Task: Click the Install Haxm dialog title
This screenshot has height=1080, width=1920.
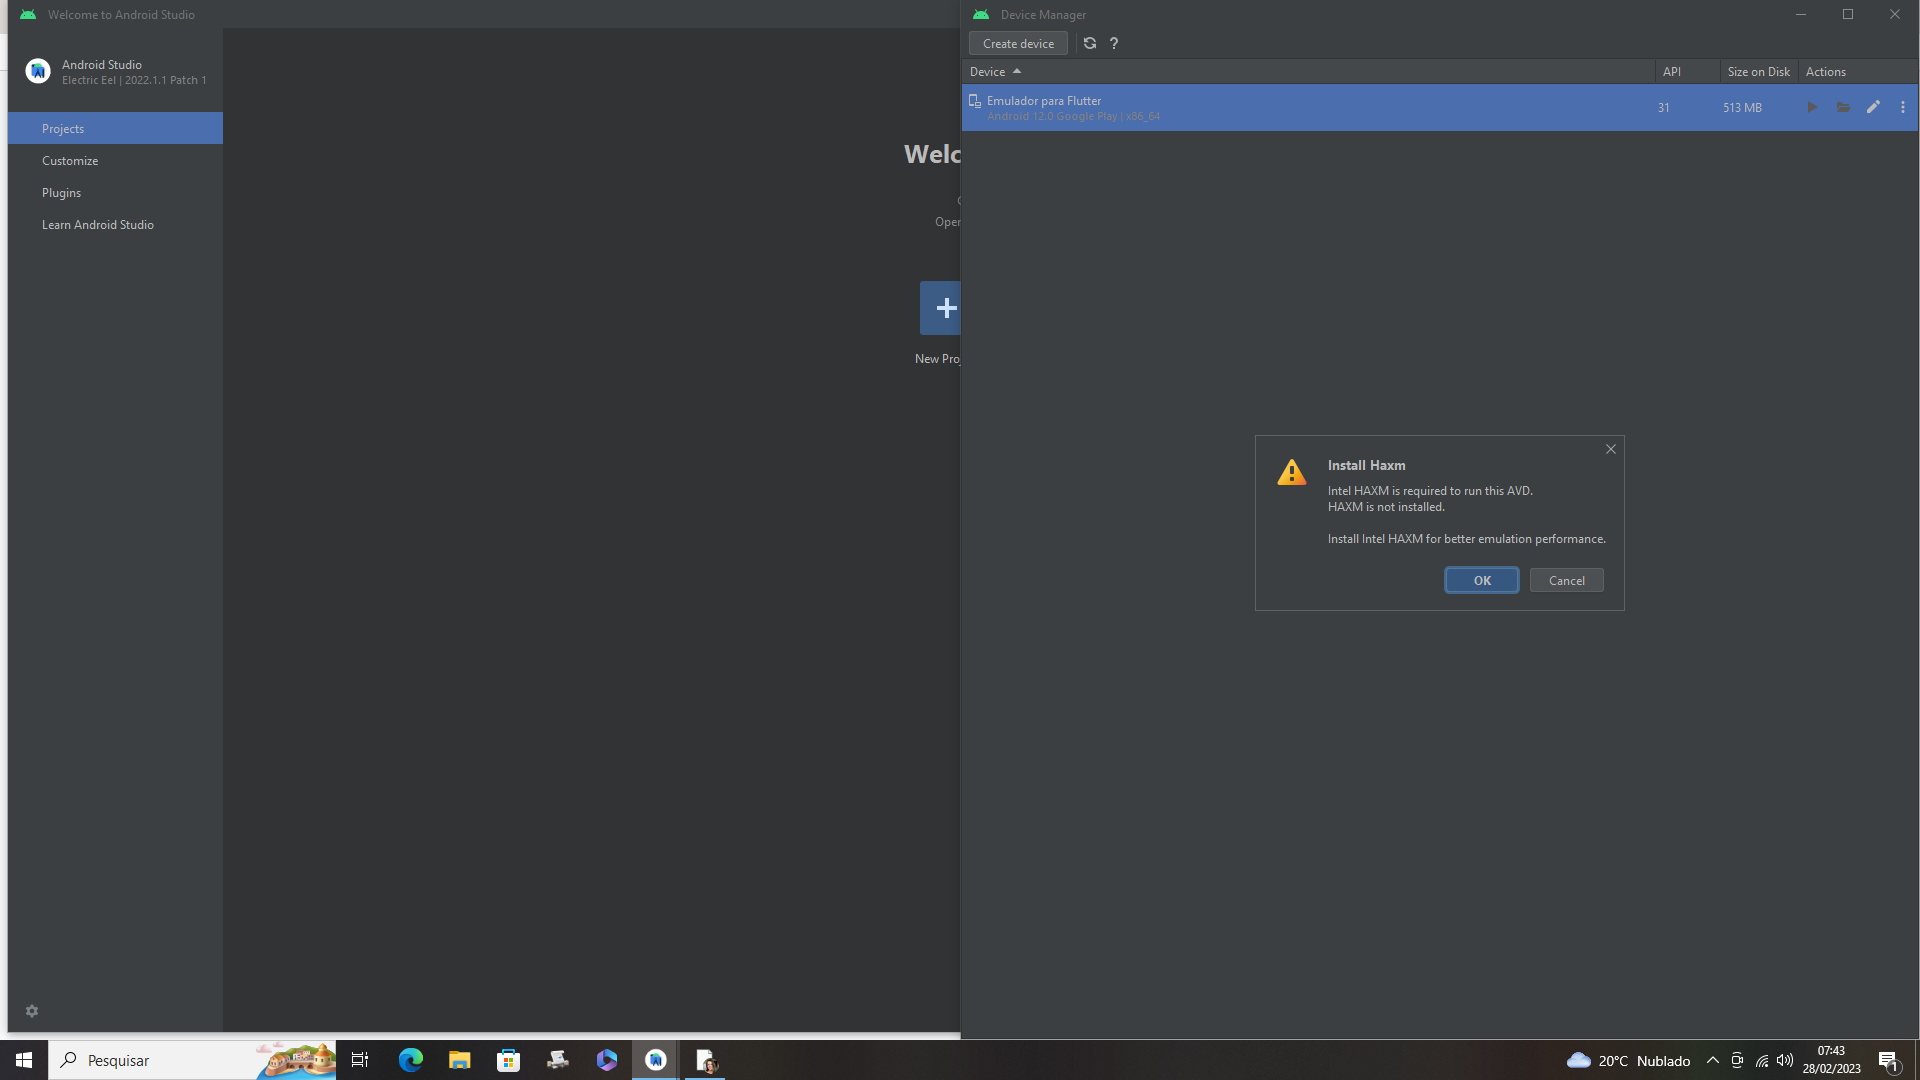Action: point(1366,465)
